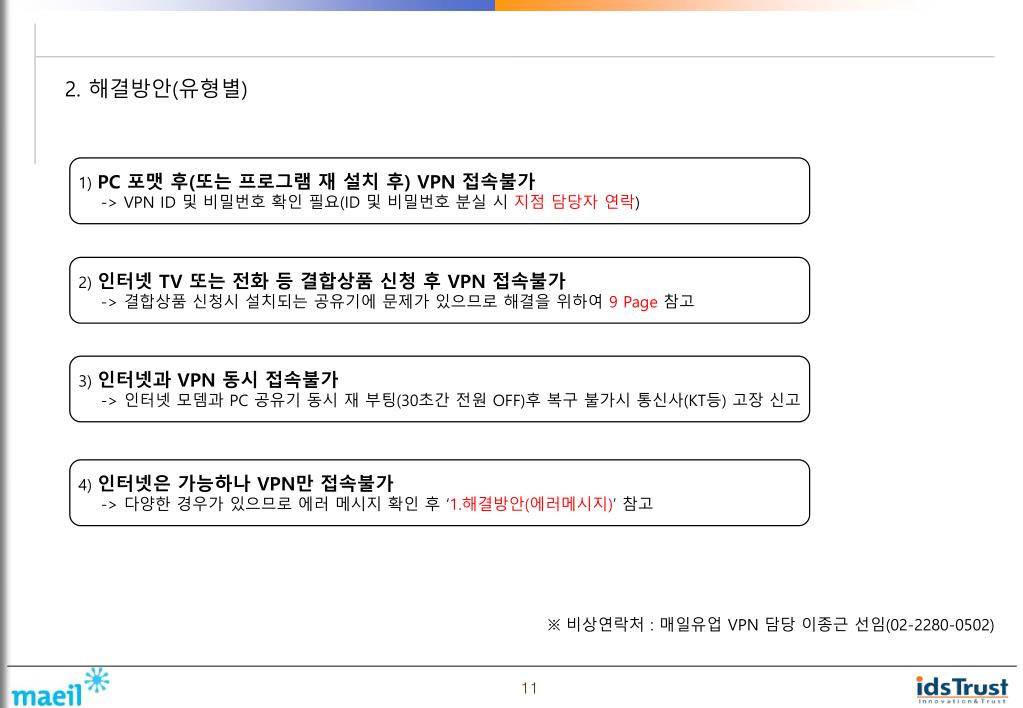
Task: Click the page number '11'
Action: (529, 688)
